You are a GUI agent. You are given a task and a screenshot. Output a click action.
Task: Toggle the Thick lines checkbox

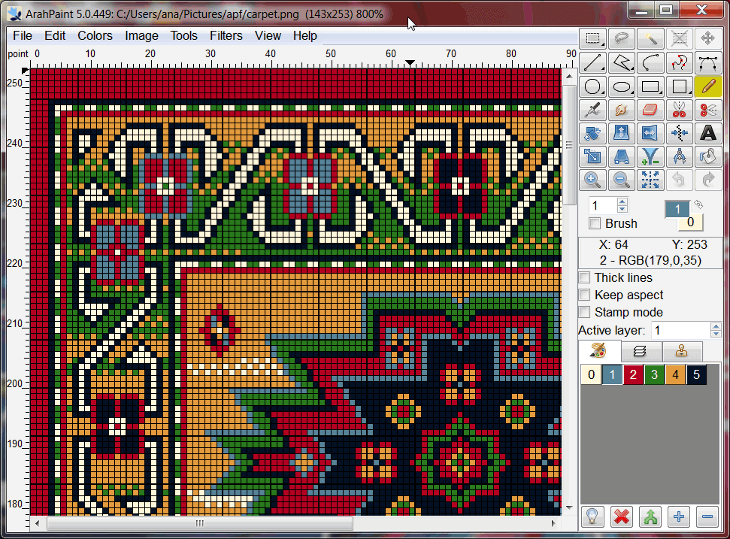[586, 278]
